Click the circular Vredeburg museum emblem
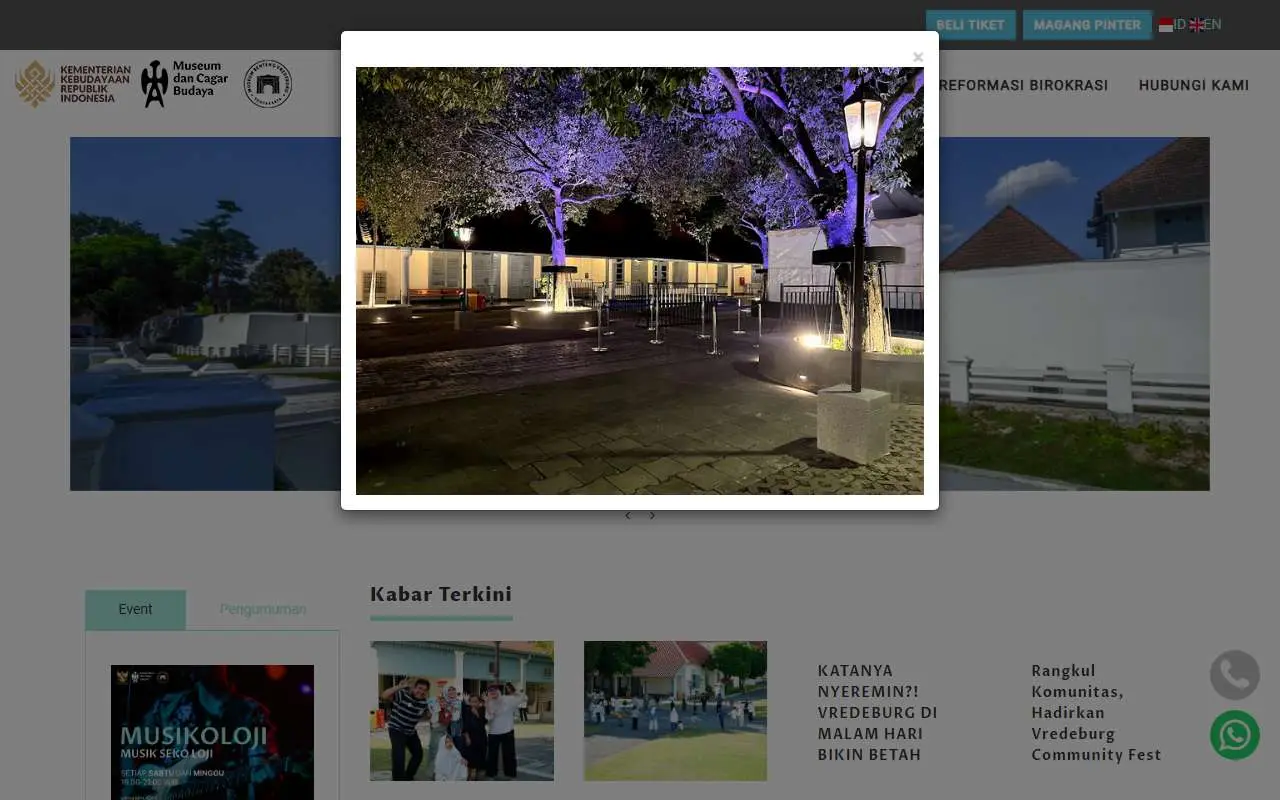This screenshot has width=1280, height=800. click(268, 84)
